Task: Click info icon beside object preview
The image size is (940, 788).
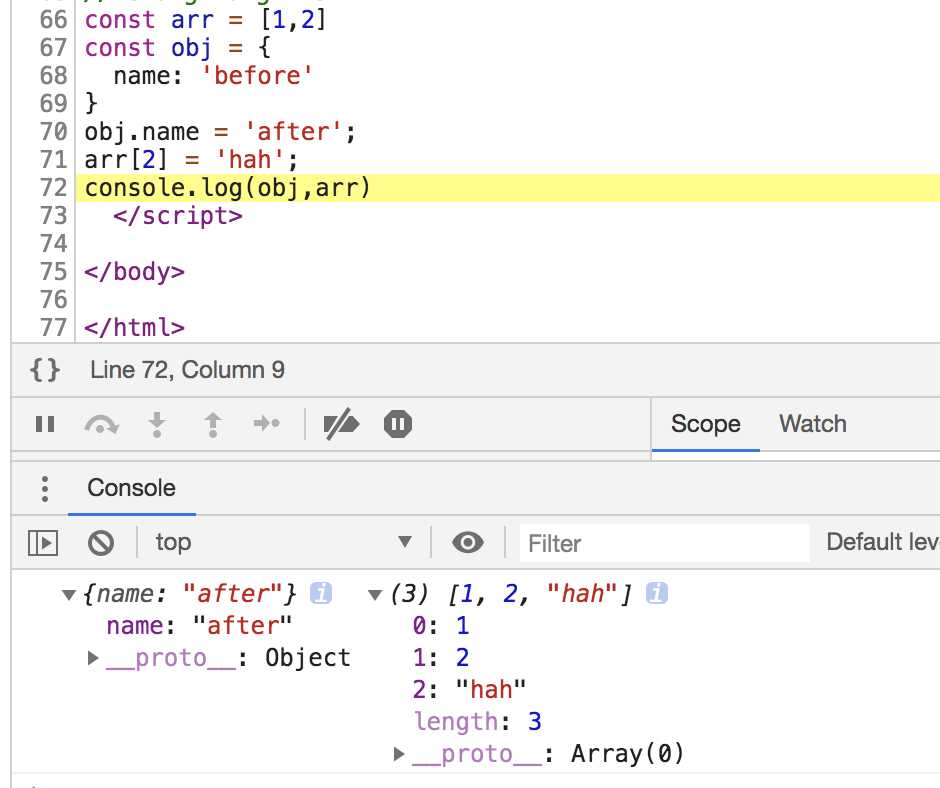Action: 321,593
